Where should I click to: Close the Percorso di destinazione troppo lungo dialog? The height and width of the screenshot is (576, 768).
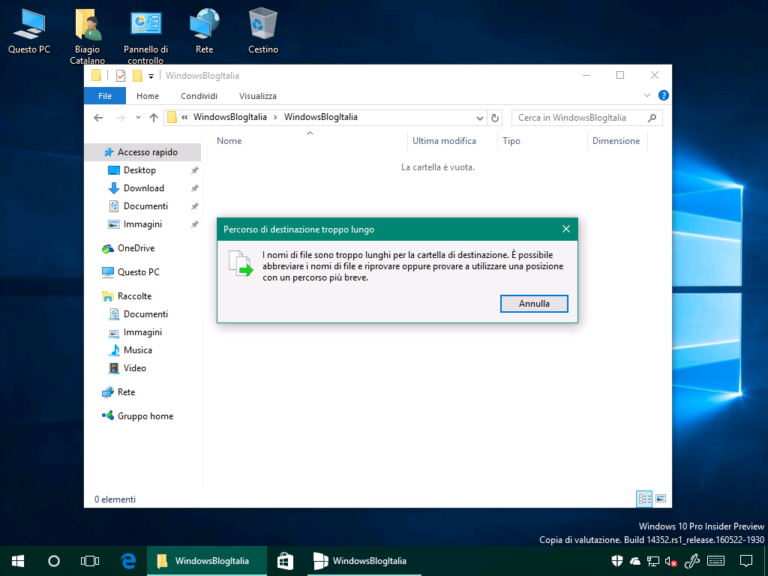pyautogui.click(x=566, y=229)
